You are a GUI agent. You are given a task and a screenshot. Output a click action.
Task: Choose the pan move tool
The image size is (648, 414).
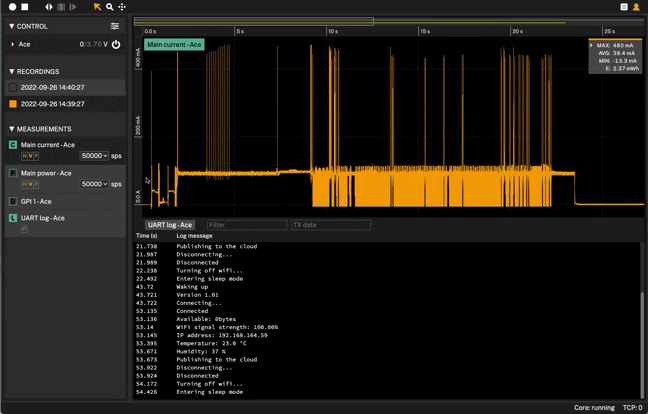tap(122, 7)
